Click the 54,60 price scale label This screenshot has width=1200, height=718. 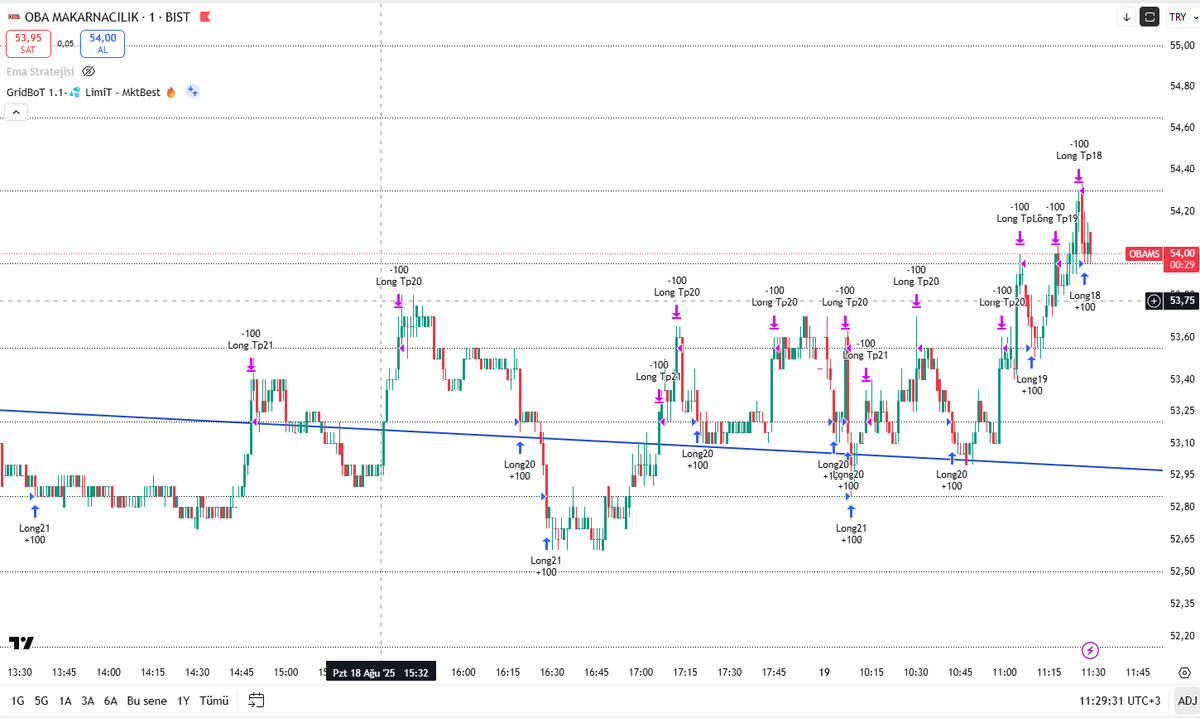point(1182,127)
